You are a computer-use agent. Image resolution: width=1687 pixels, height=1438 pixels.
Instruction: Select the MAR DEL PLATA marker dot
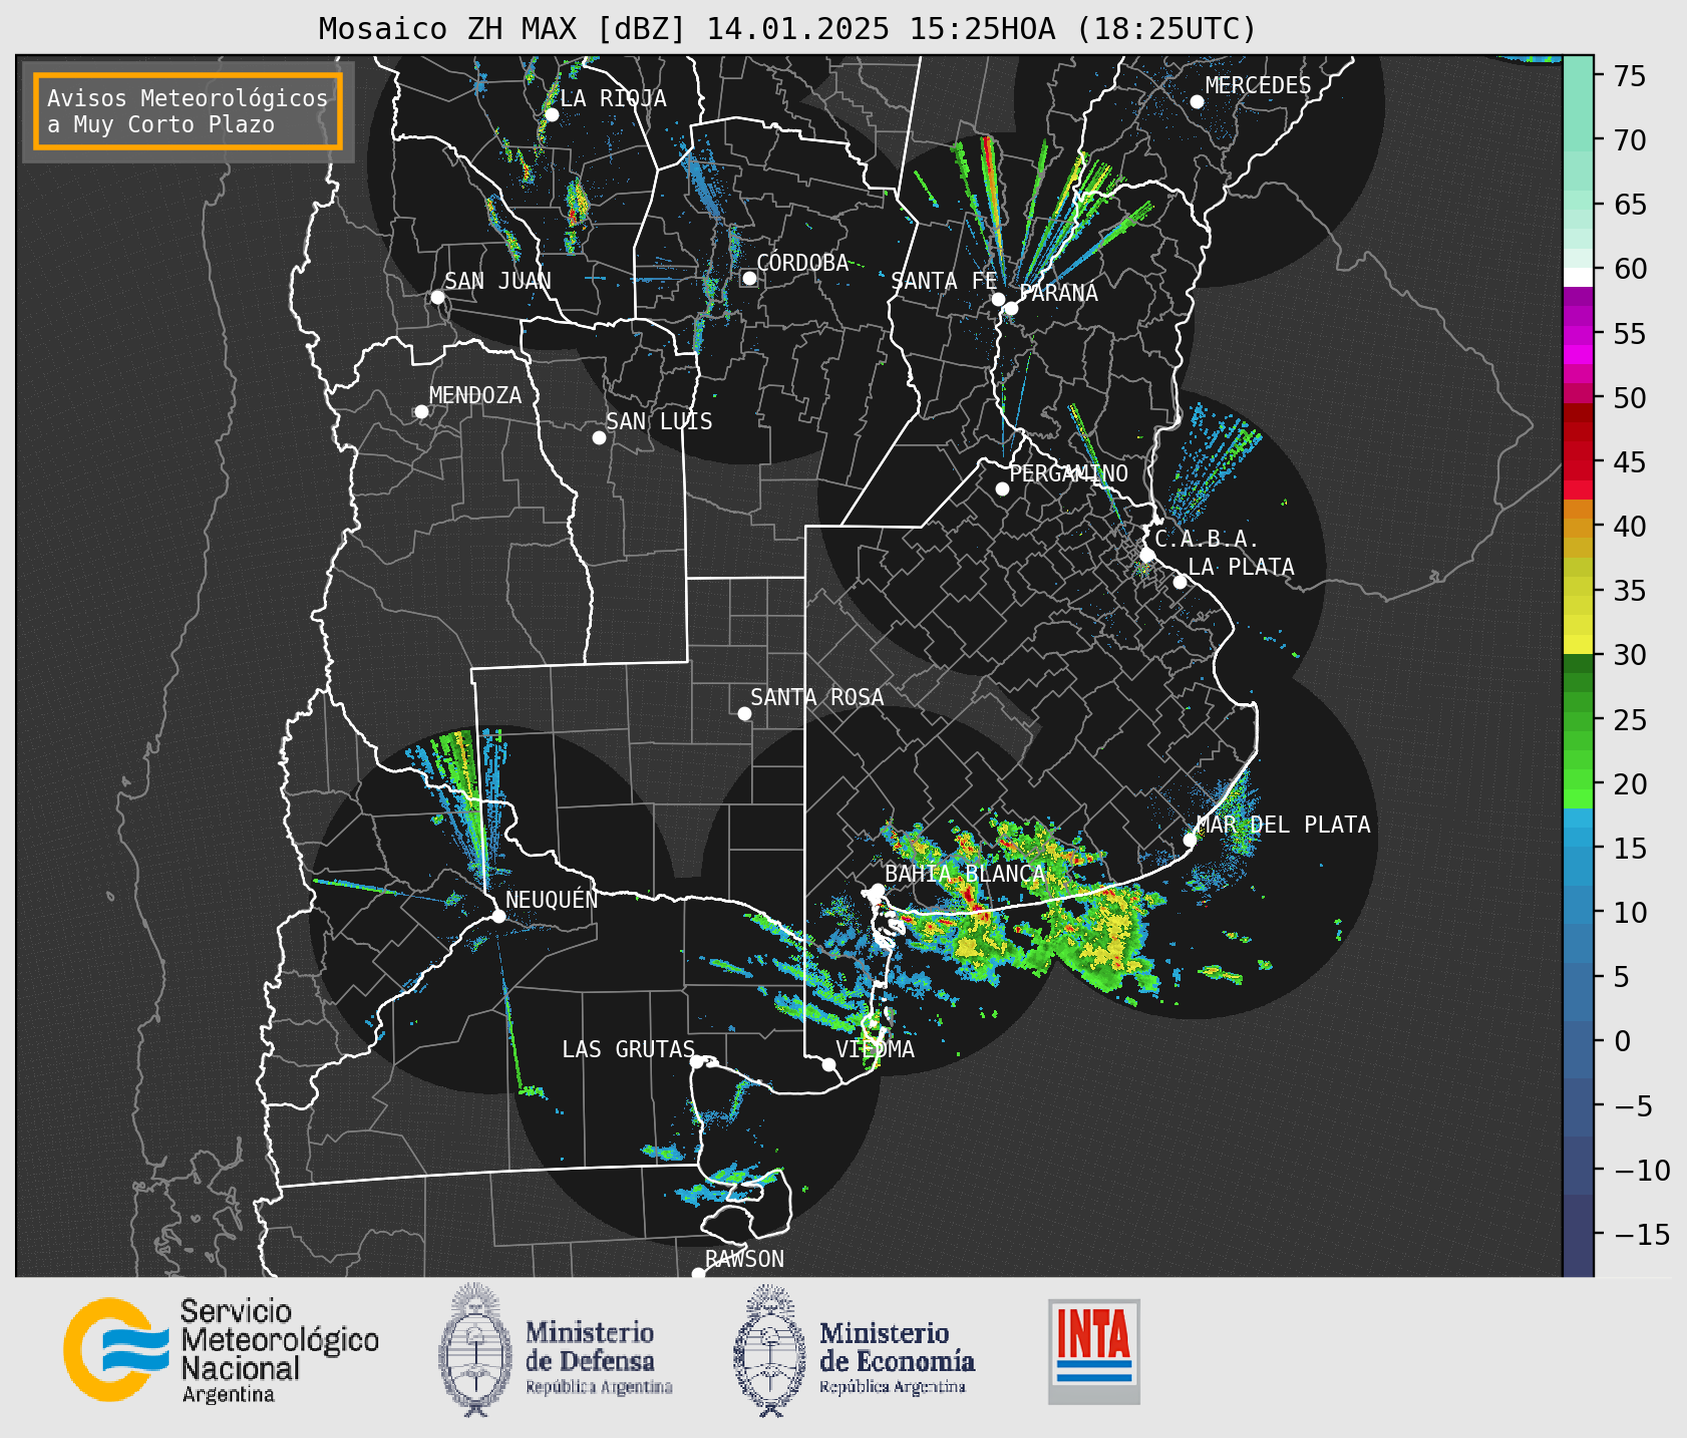pyautogui.click(x=1190, y=840)
